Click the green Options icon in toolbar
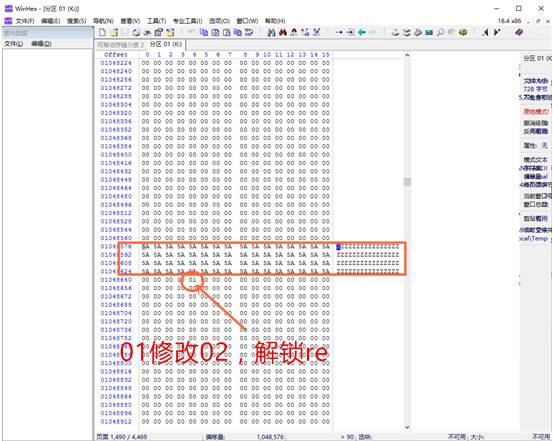 (x=463, y=32)
